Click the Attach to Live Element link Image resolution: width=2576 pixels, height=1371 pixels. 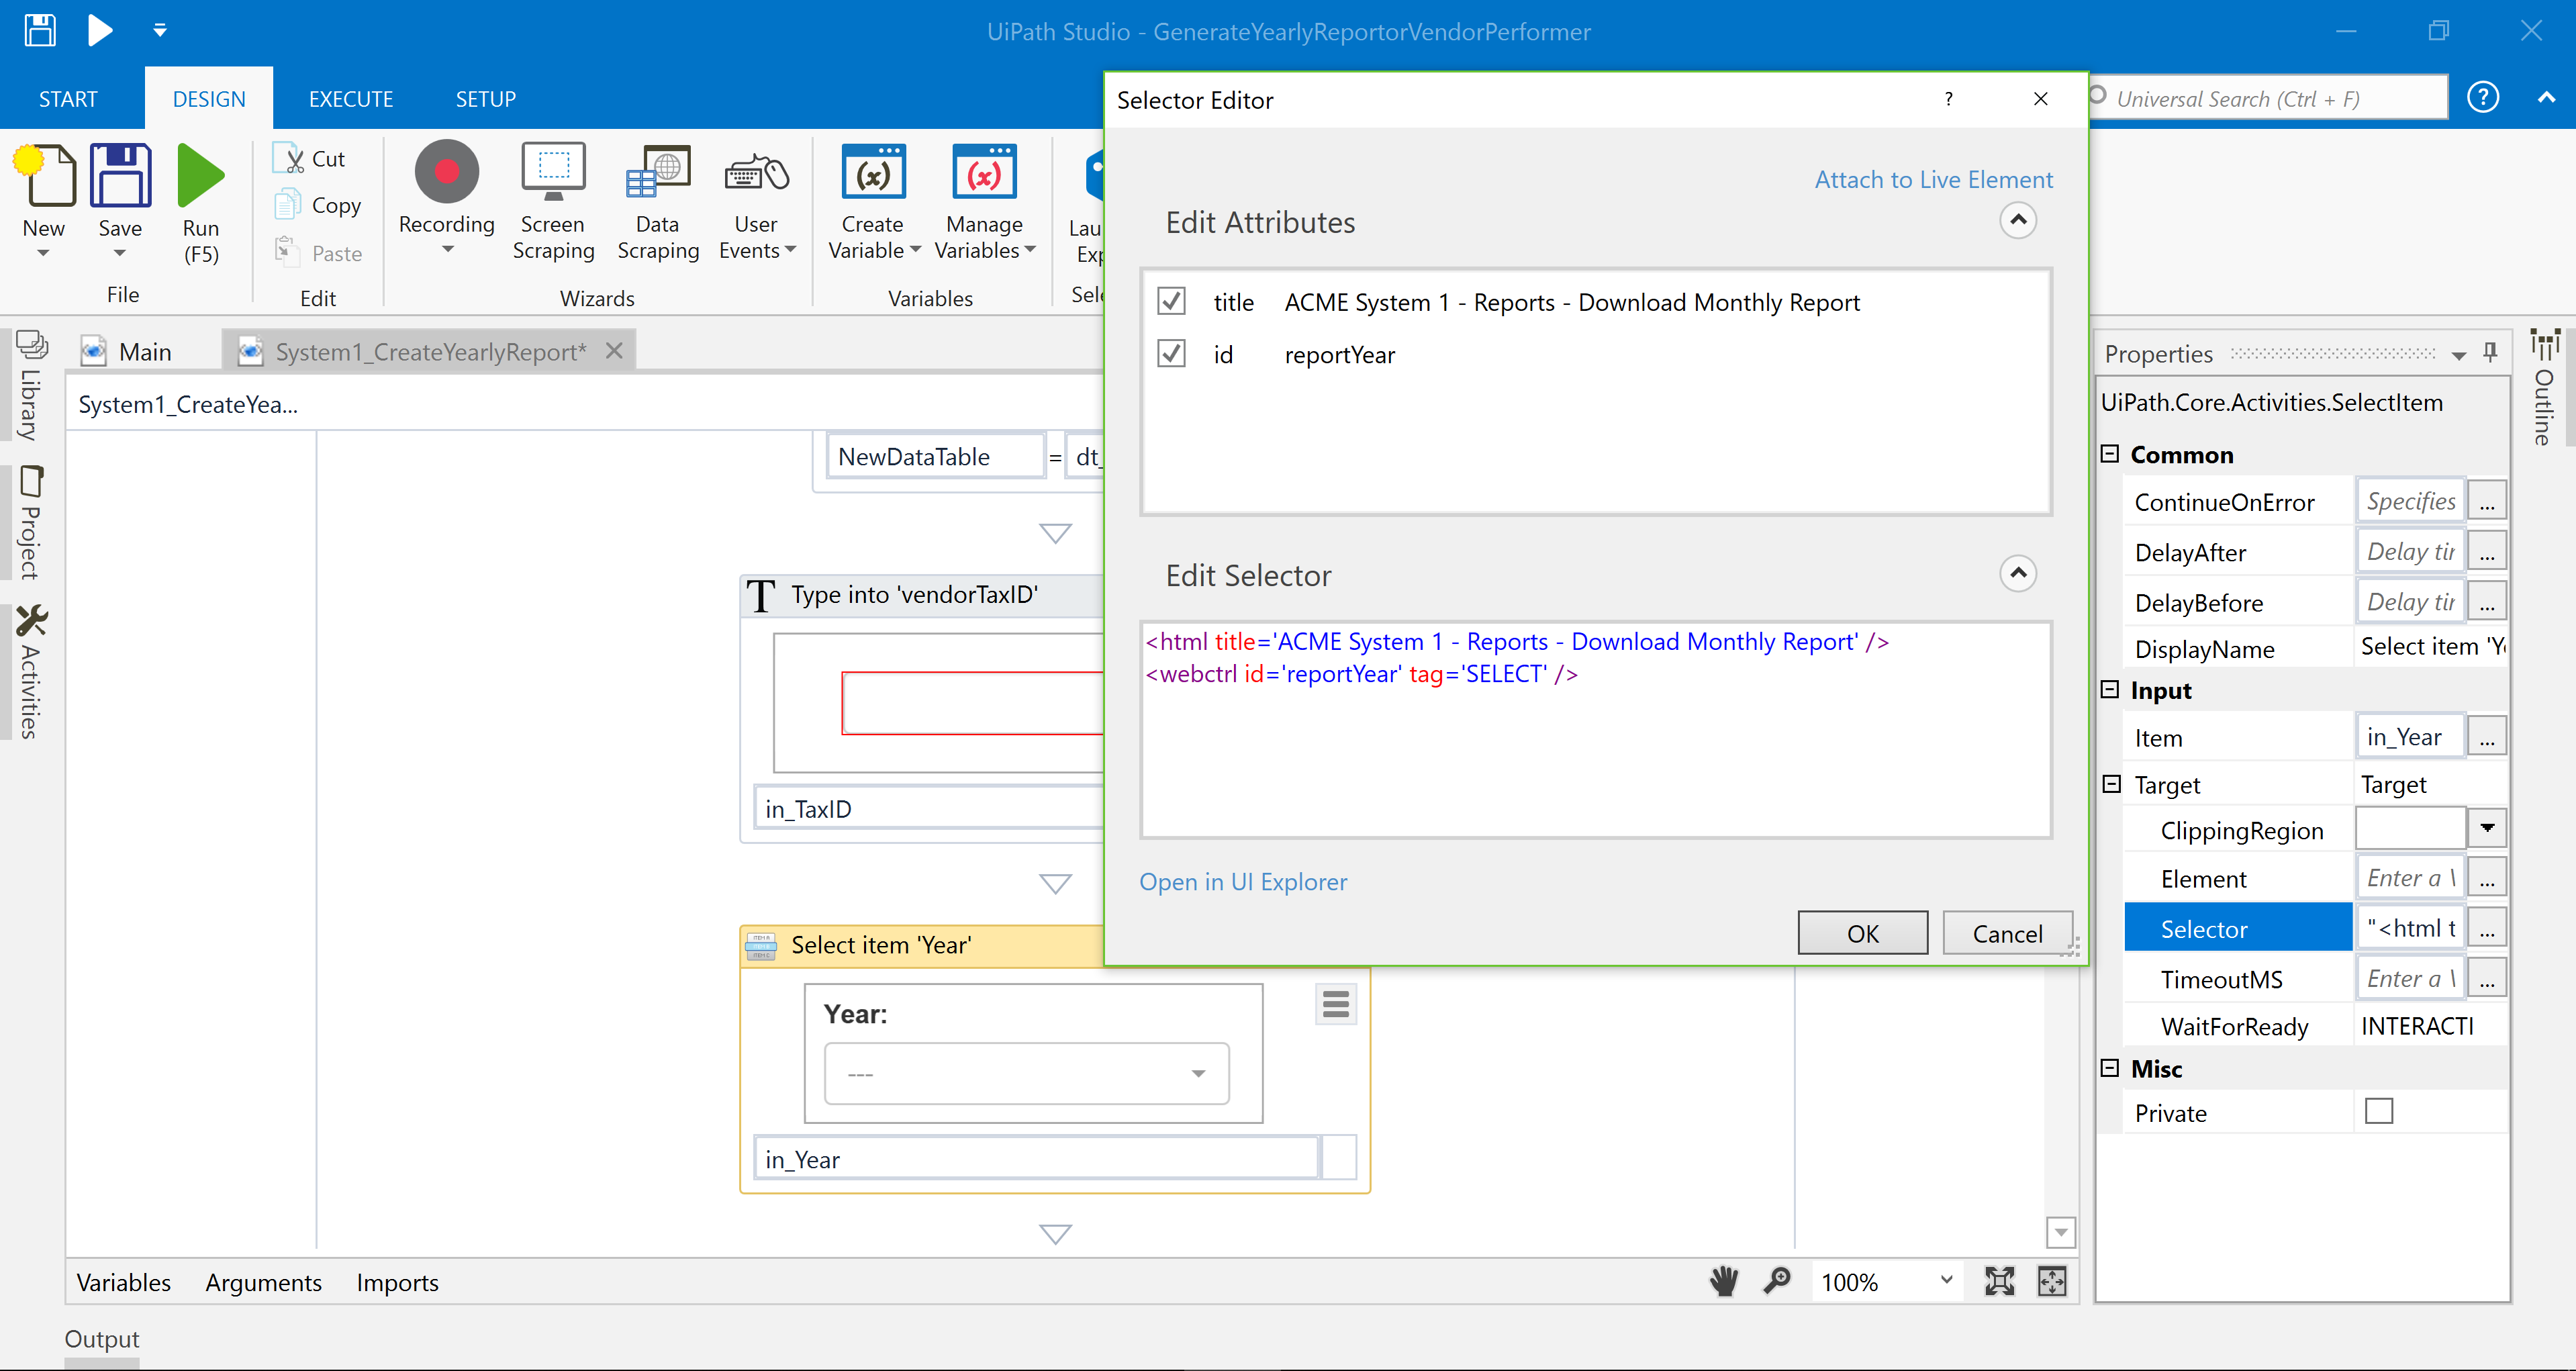pyautogui.click(x=1933, y=180)
